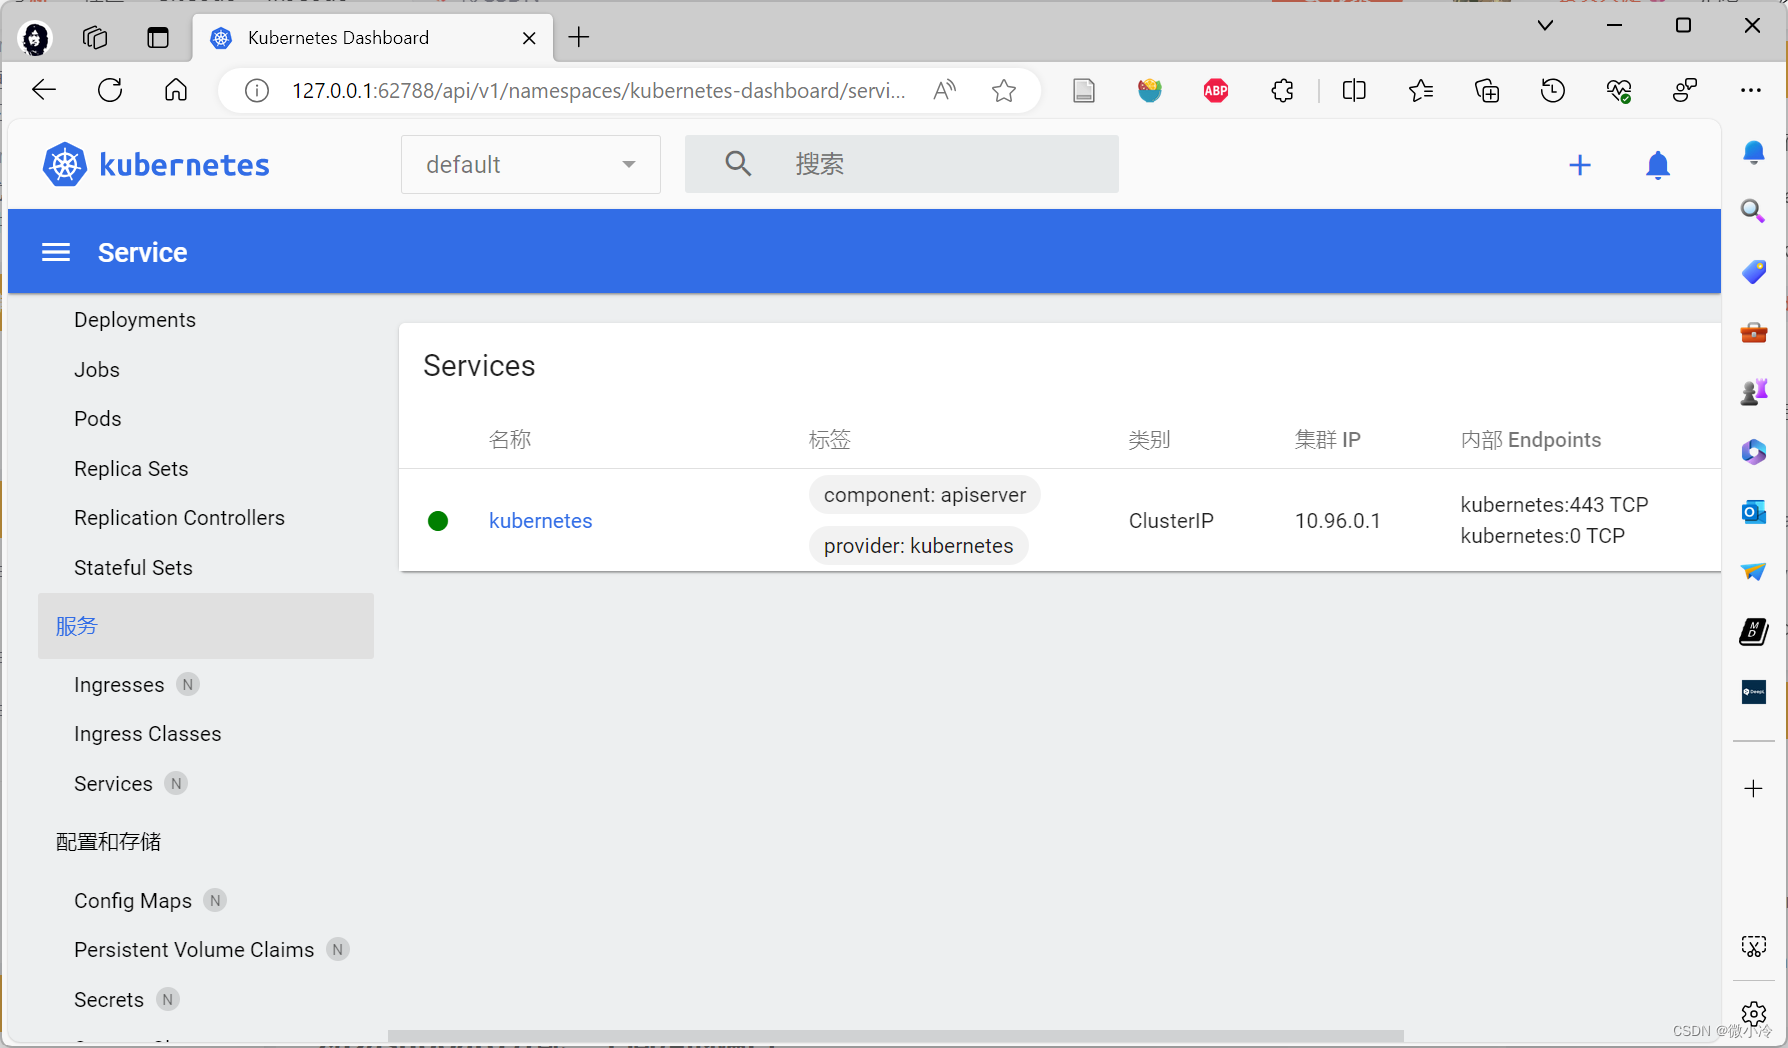Open Outlook in the Edge sidebar
Image resolution: width=1788 pixels, height=1048 pixels.
pos(1753,512)
